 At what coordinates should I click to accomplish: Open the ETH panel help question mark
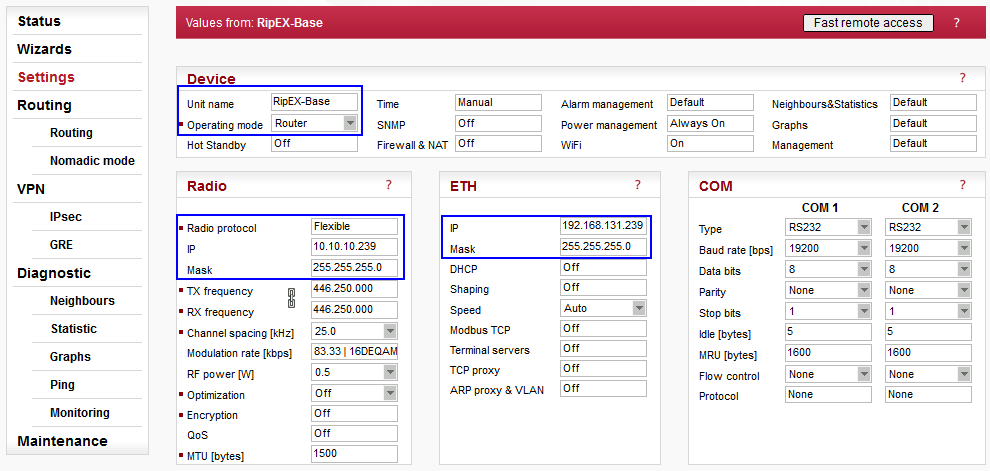637,185
